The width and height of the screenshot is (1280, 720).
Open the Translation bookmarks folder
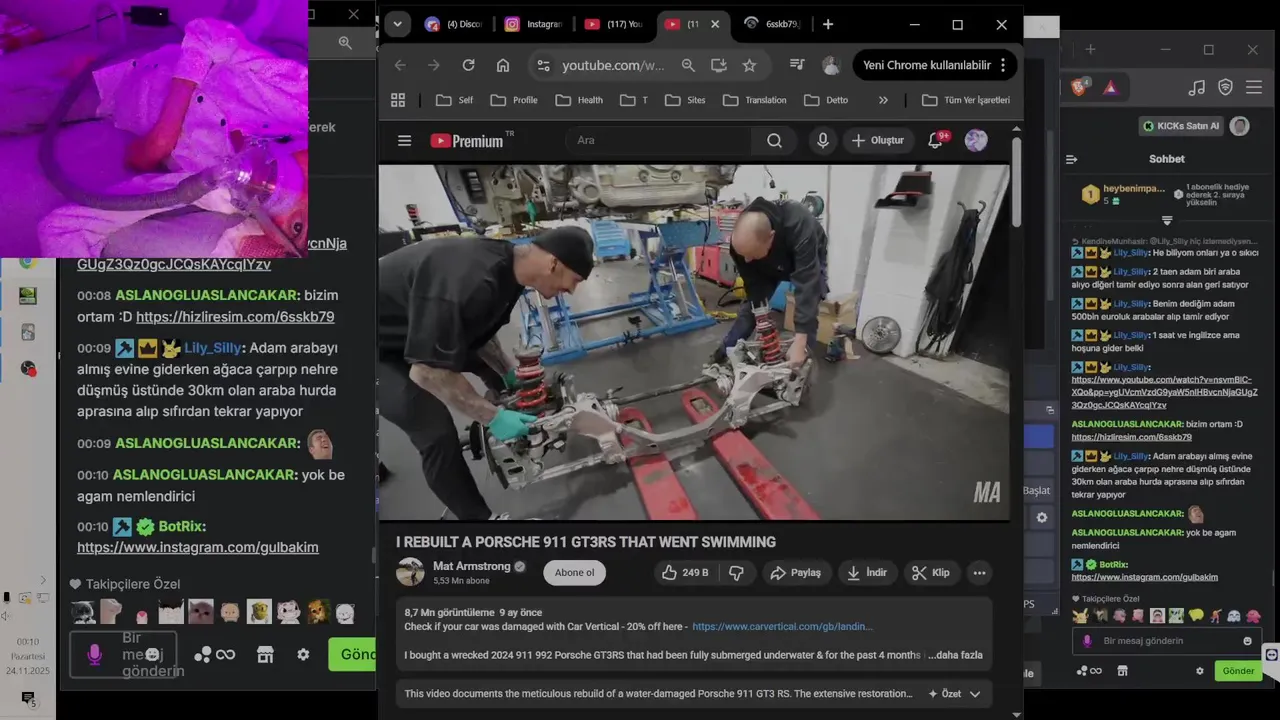point(755,100)
